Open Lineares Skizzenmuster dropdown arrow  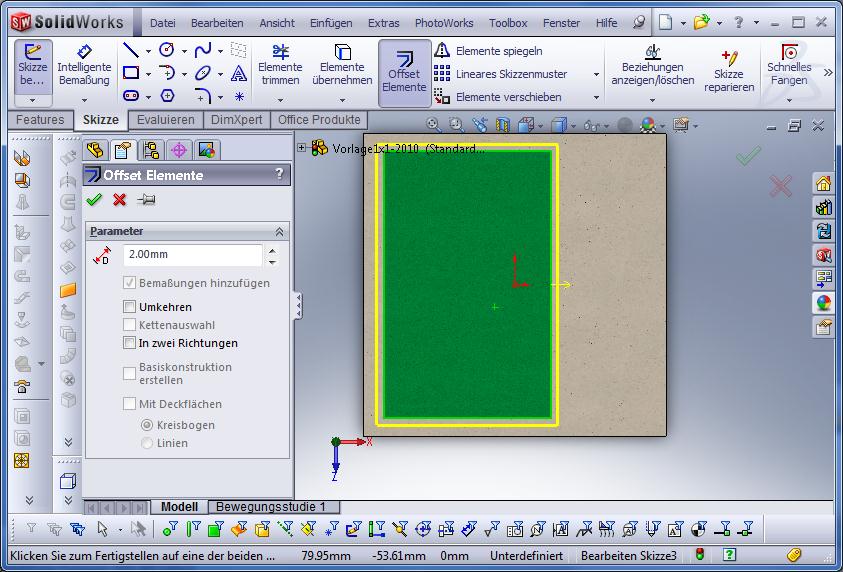(596, 74)
